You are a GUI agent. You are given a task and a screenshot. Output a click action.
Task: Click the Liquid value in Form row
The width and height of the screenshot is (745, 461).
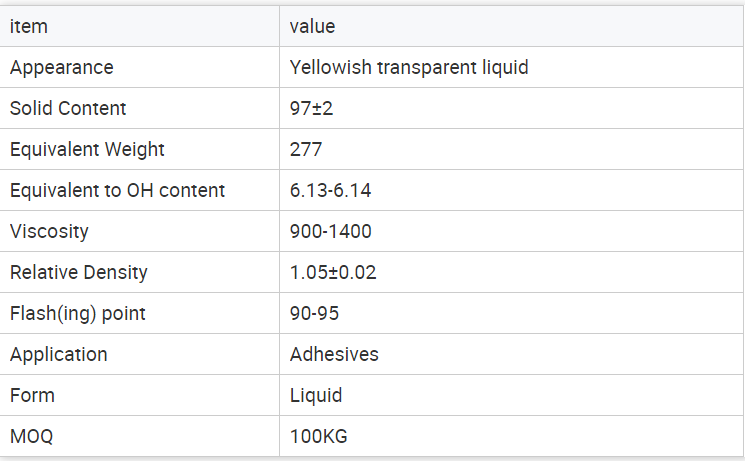tap(316, 396)
